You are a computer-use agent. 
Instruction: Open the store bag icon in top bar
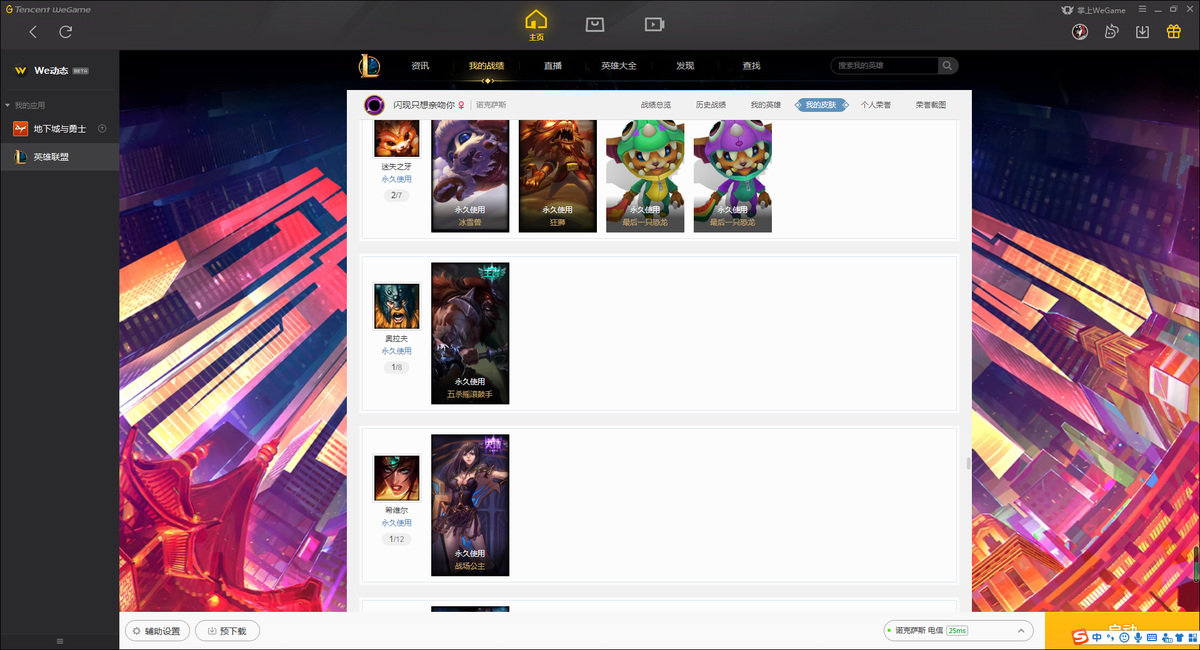click(595, 24)
